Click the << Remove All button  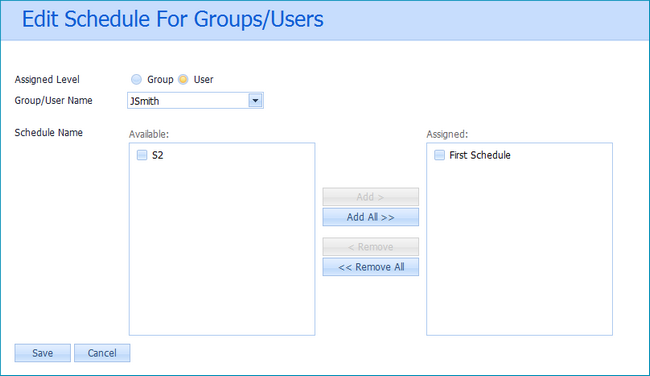coord(371,267)
